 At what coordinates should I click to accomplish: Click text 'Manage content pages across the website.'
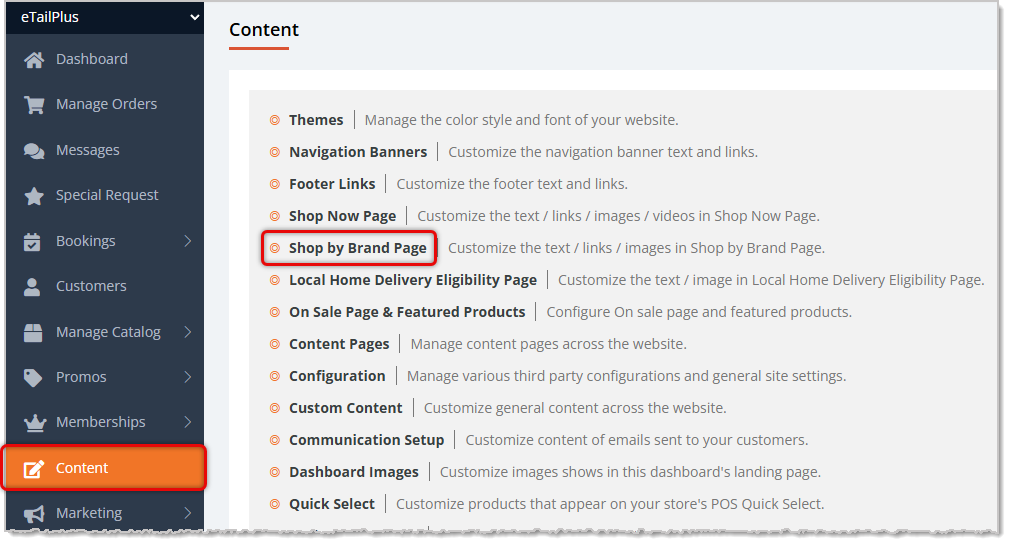point(548,344)
